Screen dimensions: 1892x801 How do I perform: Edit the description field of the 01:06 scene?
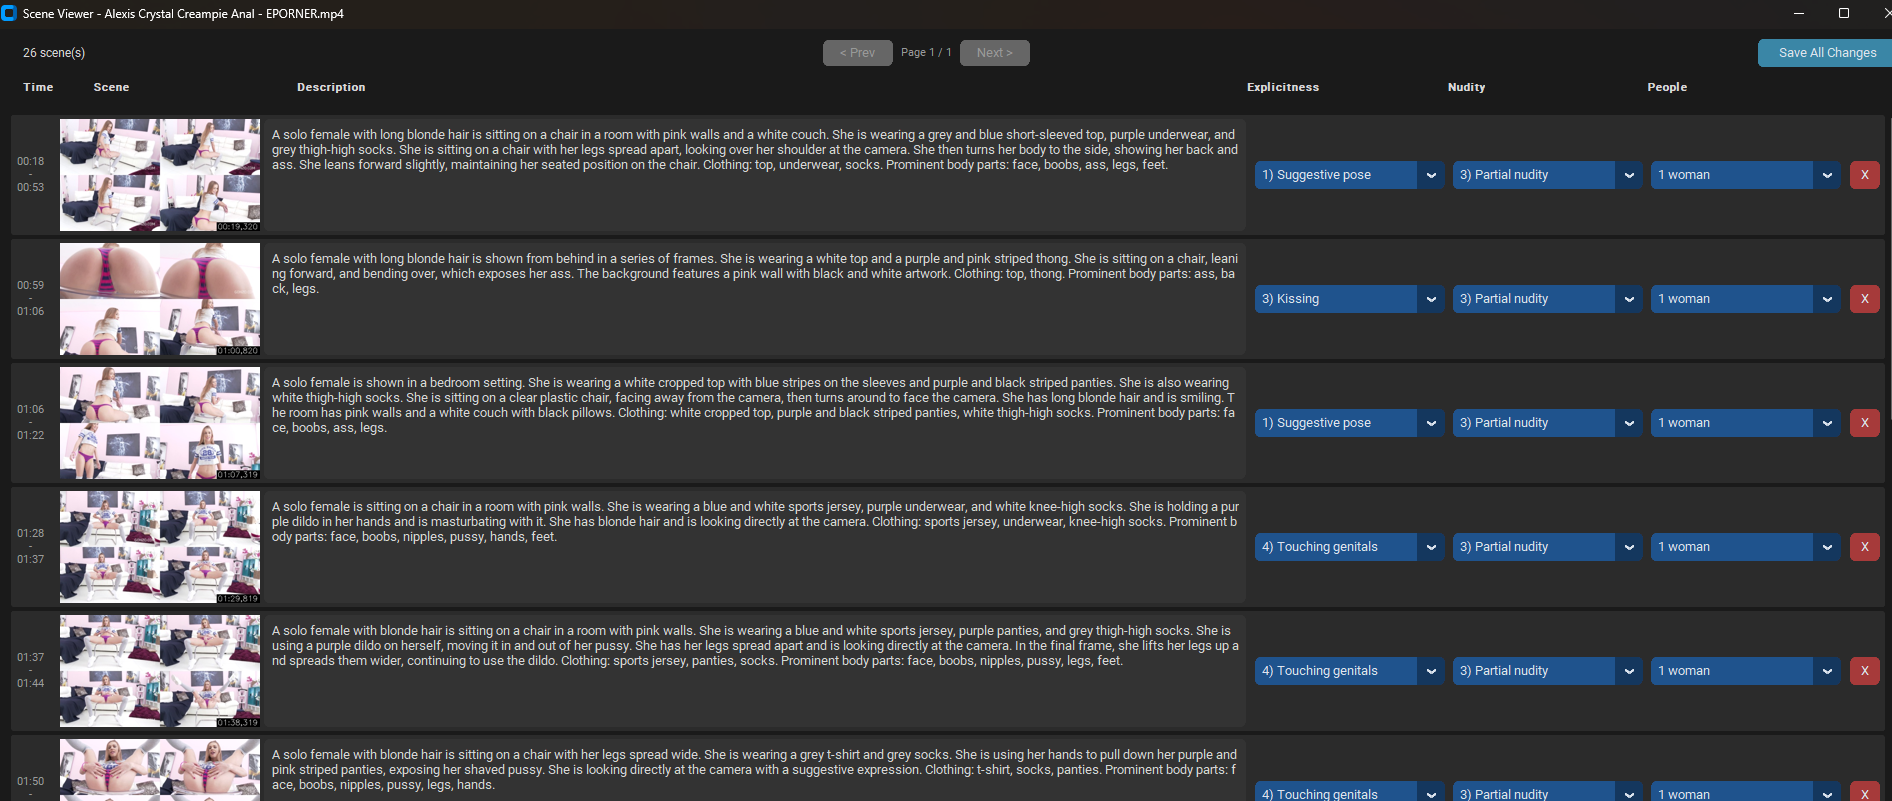(755, 423)
